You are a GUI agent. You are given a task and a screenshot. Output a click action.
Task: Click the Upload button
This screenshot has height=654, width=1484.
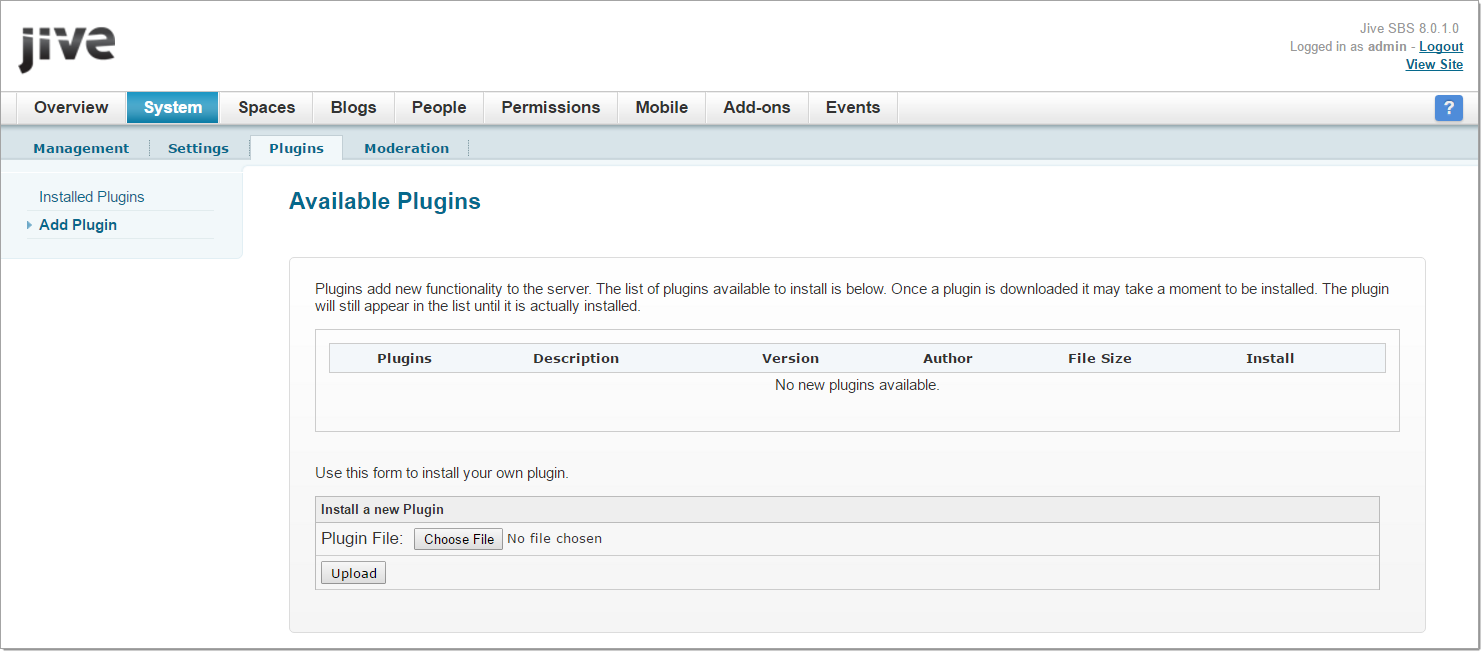[353, 572]
